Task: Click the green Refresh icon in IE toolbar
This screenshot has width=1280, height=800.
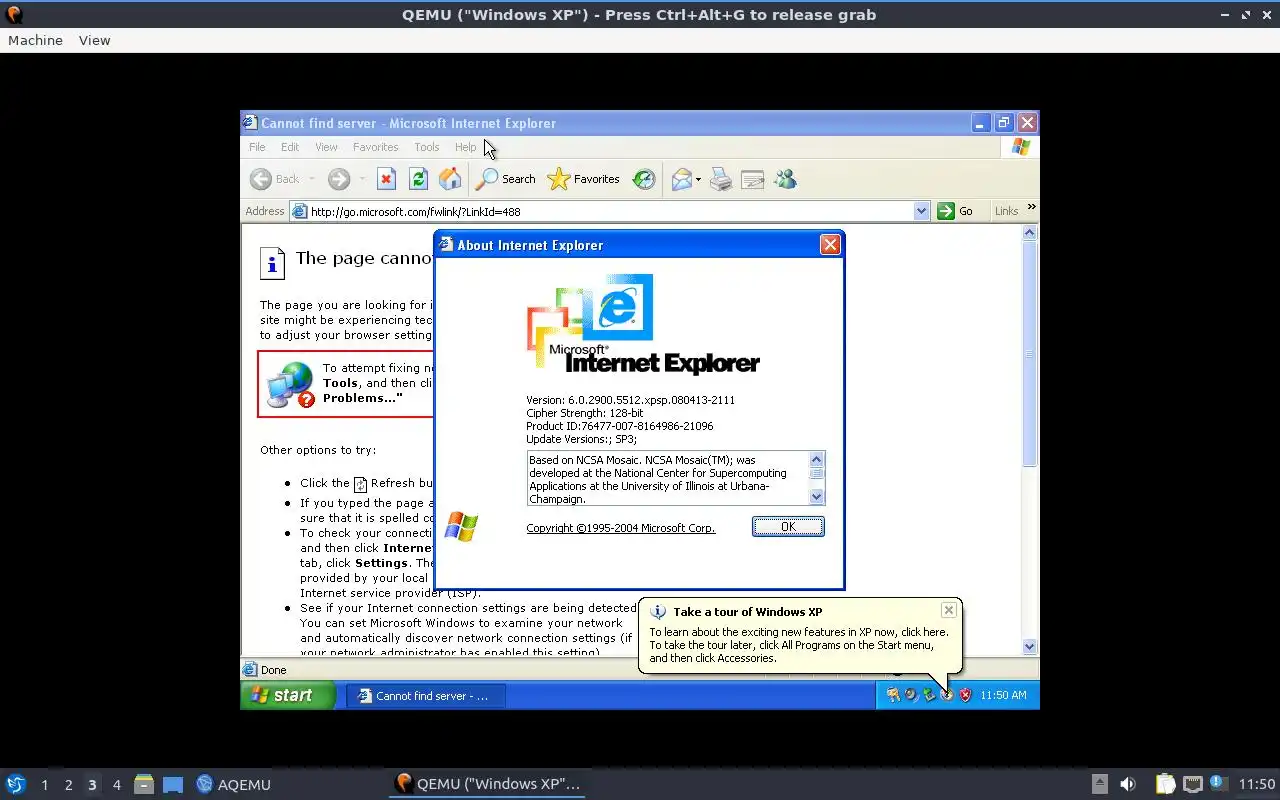Action: pos(418,179)
